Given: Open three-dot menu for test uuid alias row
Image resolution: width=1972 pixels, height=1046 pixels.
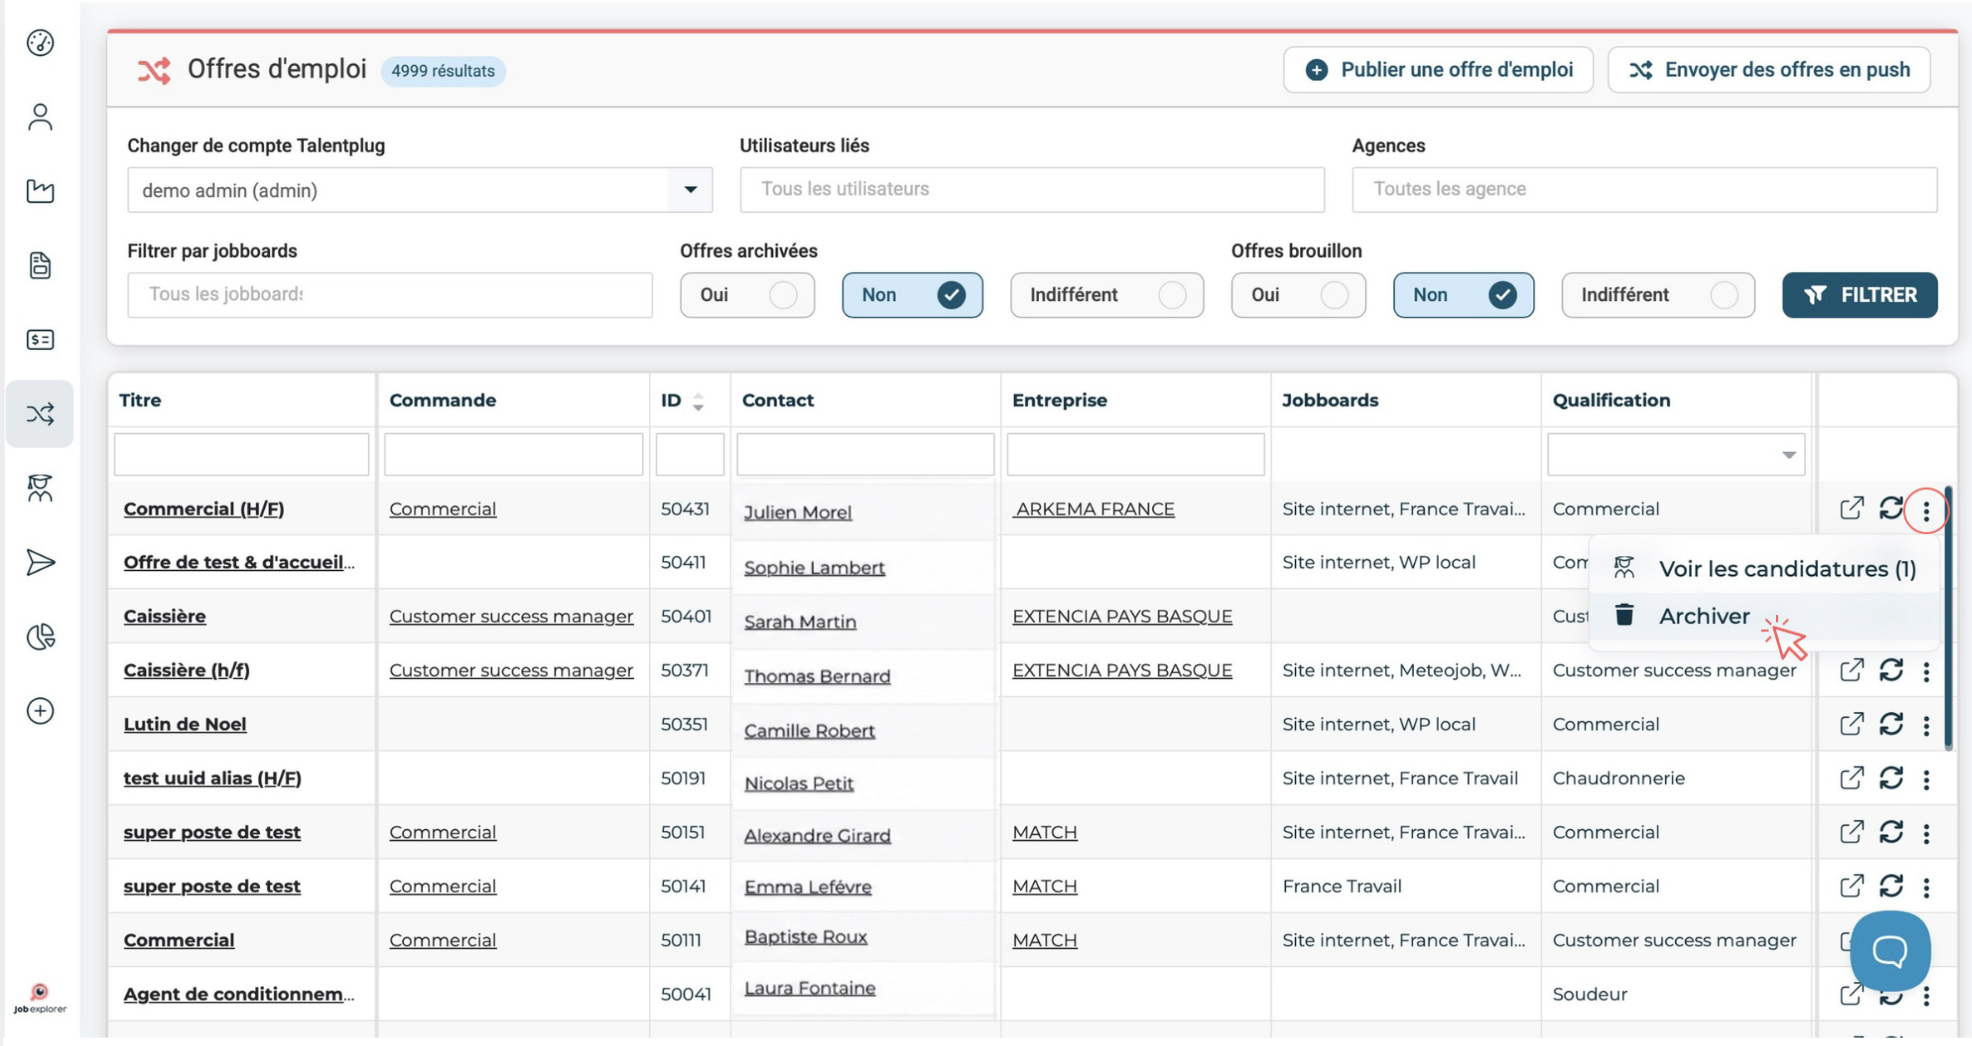Looking at the screenshot, I should 1926,779.
